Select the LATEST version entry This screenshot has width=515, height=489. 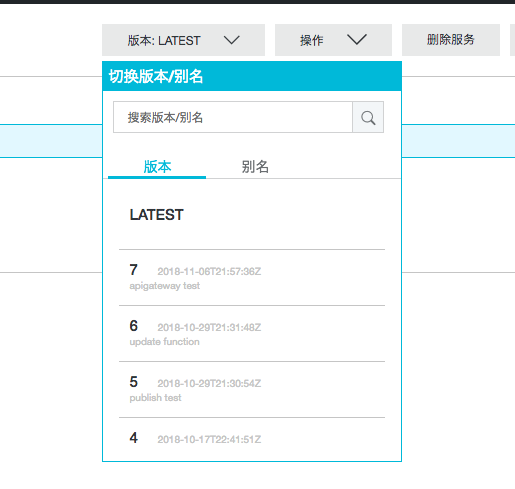[252, 215]
